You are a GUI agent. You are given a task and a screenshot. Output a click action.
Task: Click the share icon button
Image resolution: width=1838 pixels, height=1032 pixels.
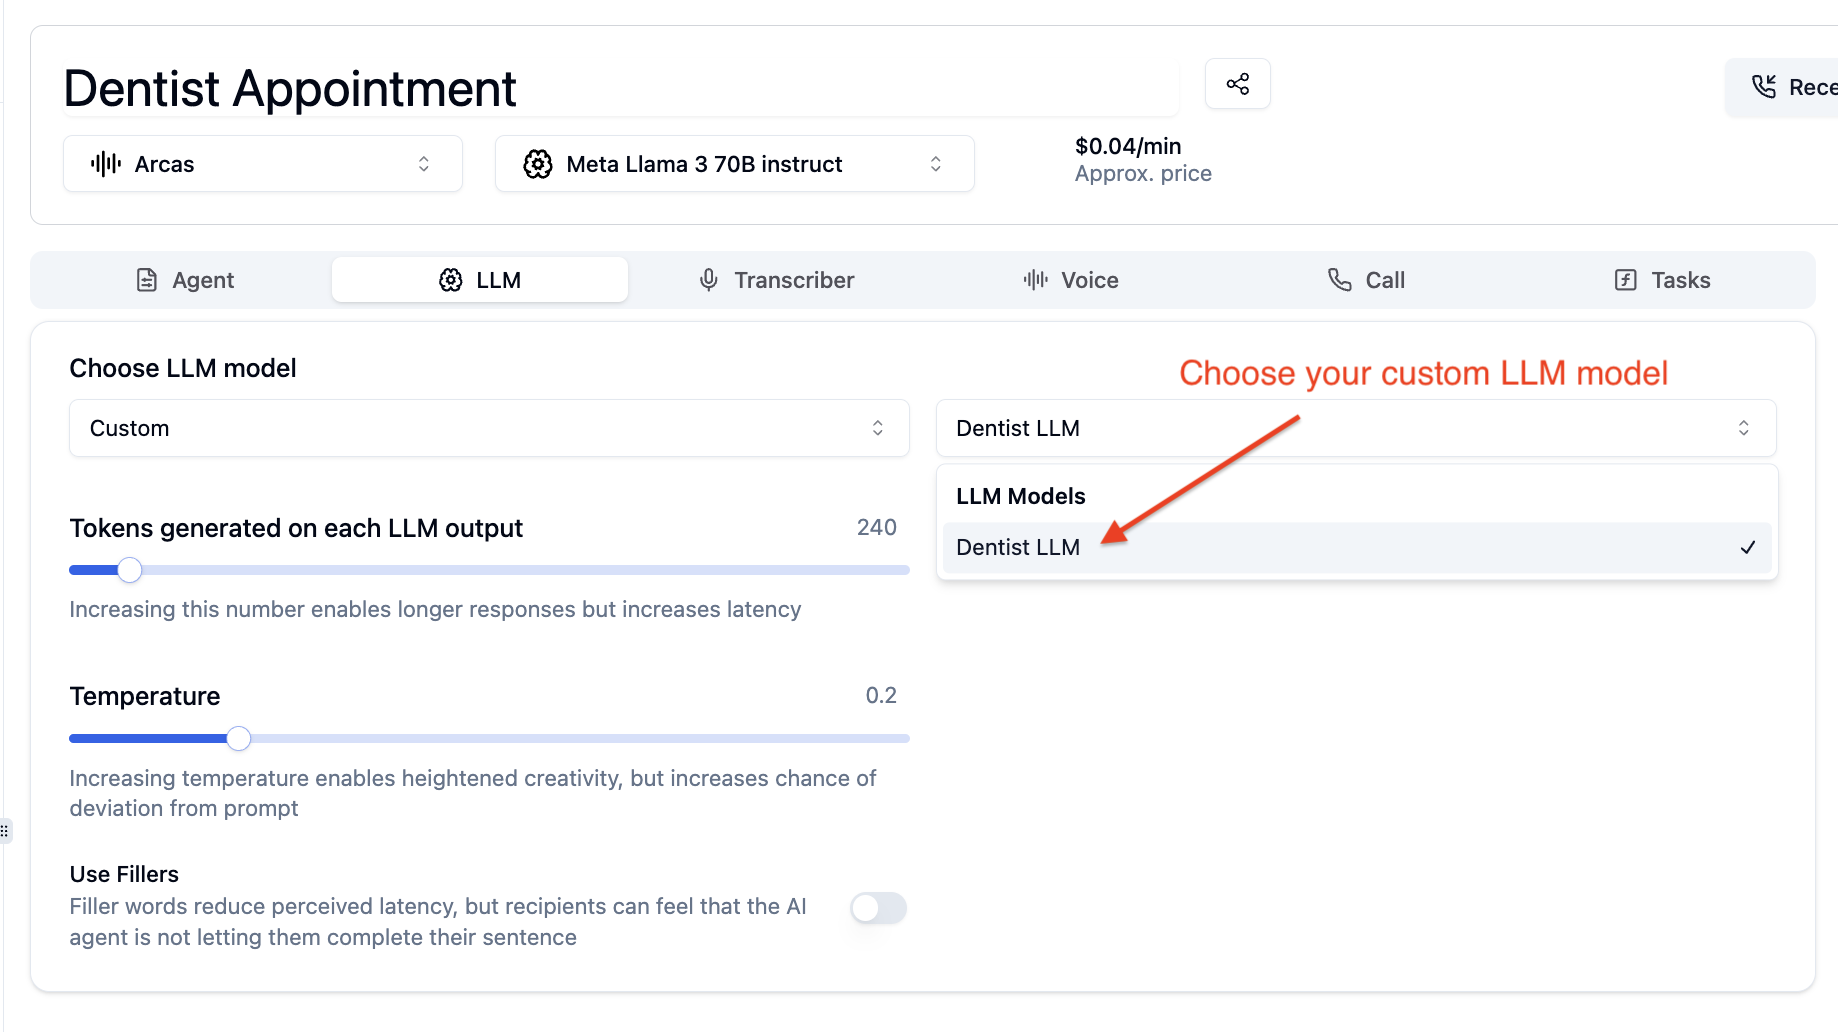[1238, 84]
